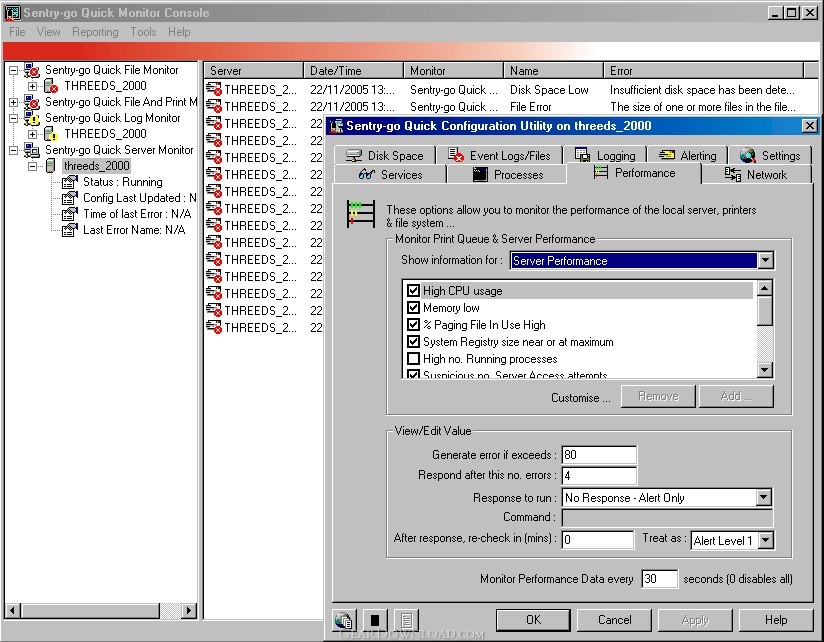824x642 pixels.
Task: Click the document list icon button at dialog bottom
Action: (406, 620)
